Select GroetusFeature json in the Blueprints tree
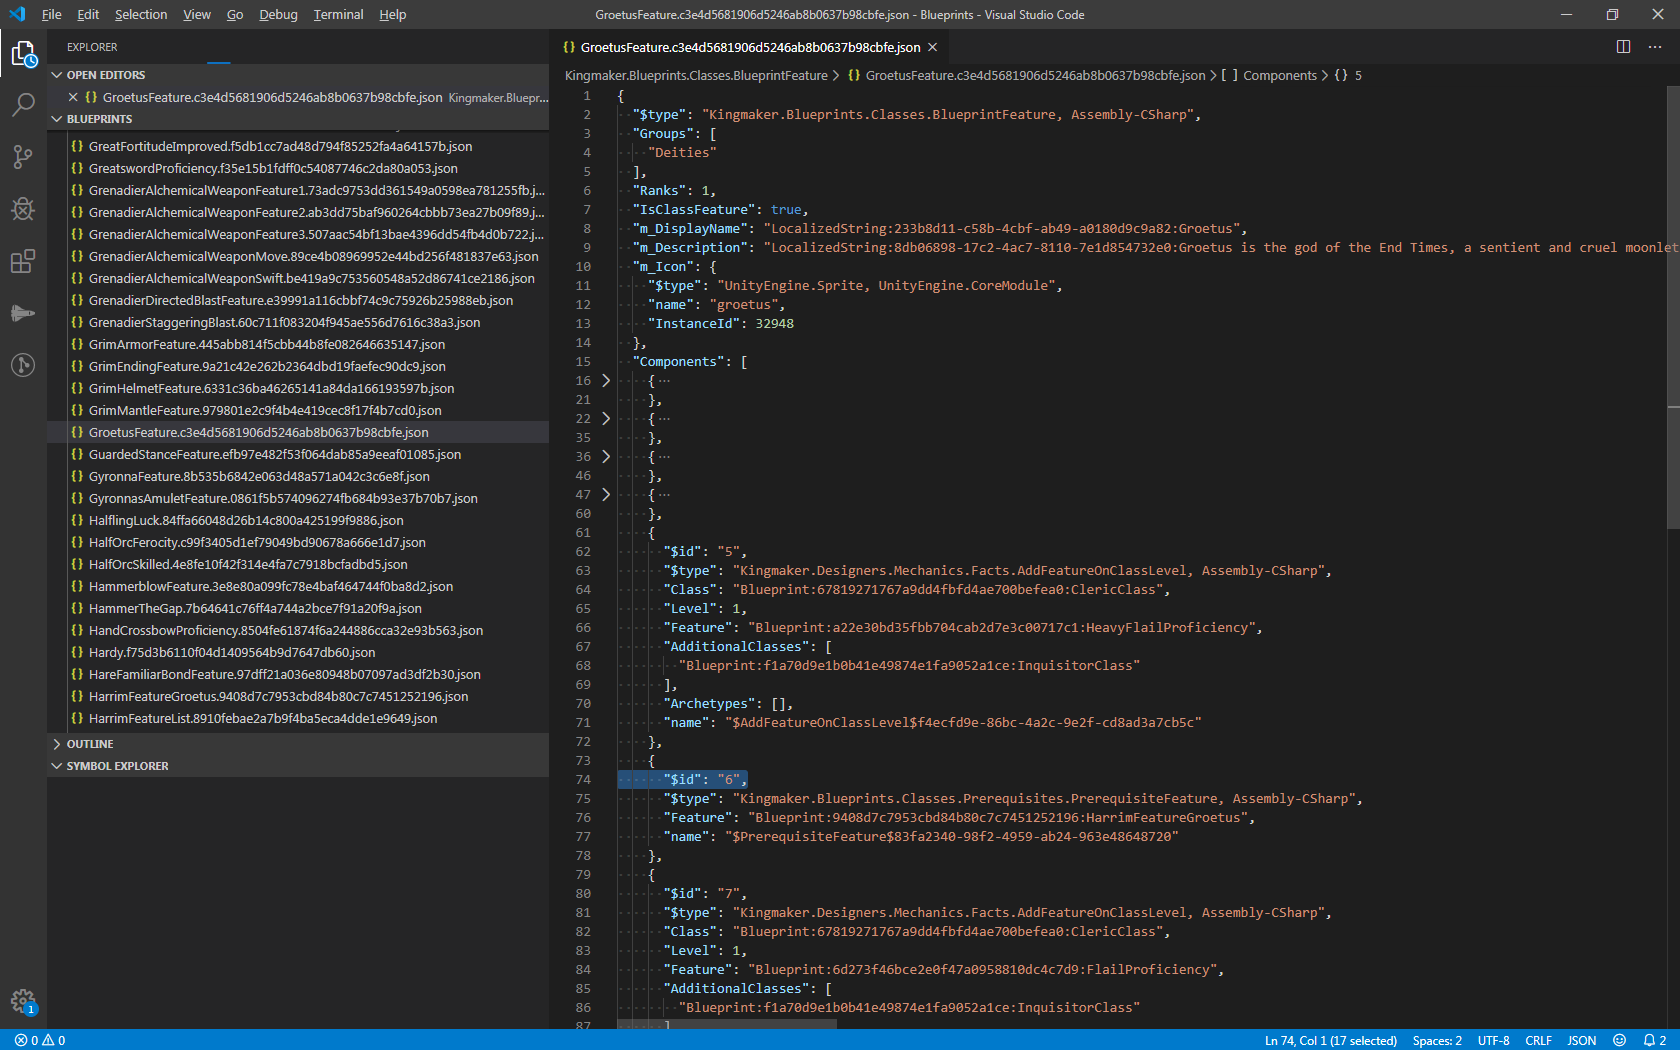Screen dimensions: 1680x1050 (298, 433)
